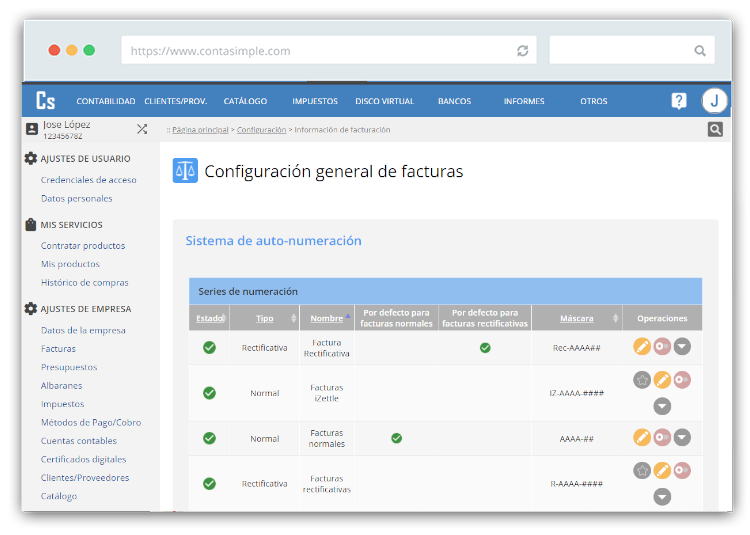Sort table by Nombre column

click(x=327, y=318)
